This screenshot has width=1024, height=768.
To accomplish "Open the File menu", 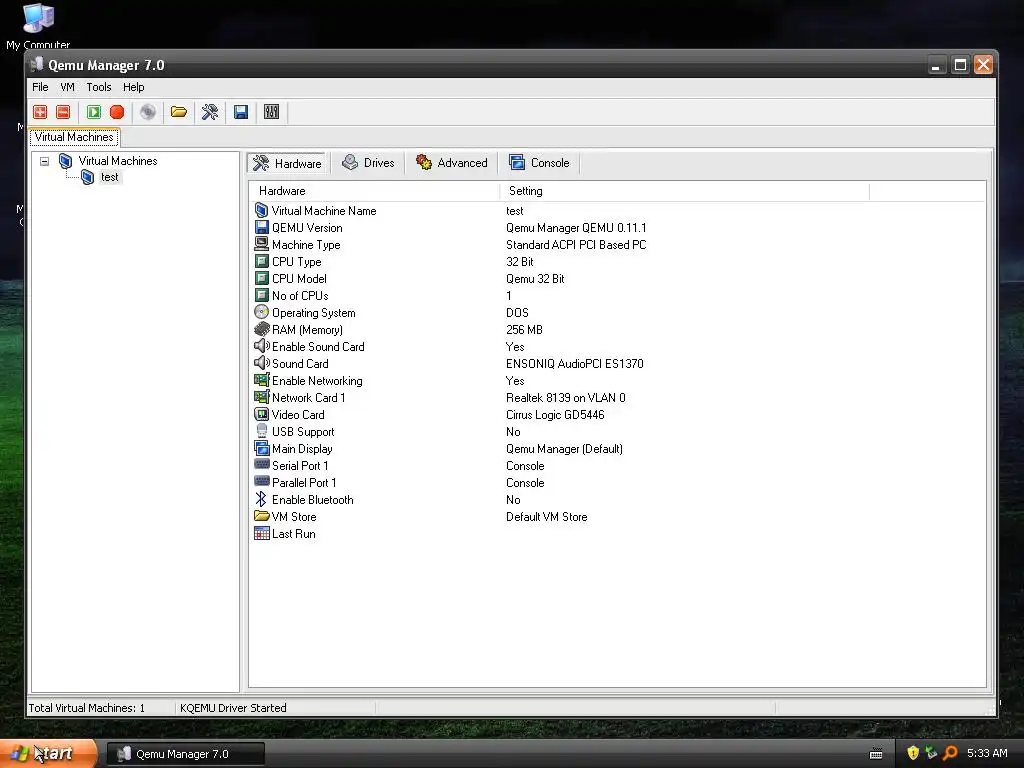I will [x=40, y=87].
